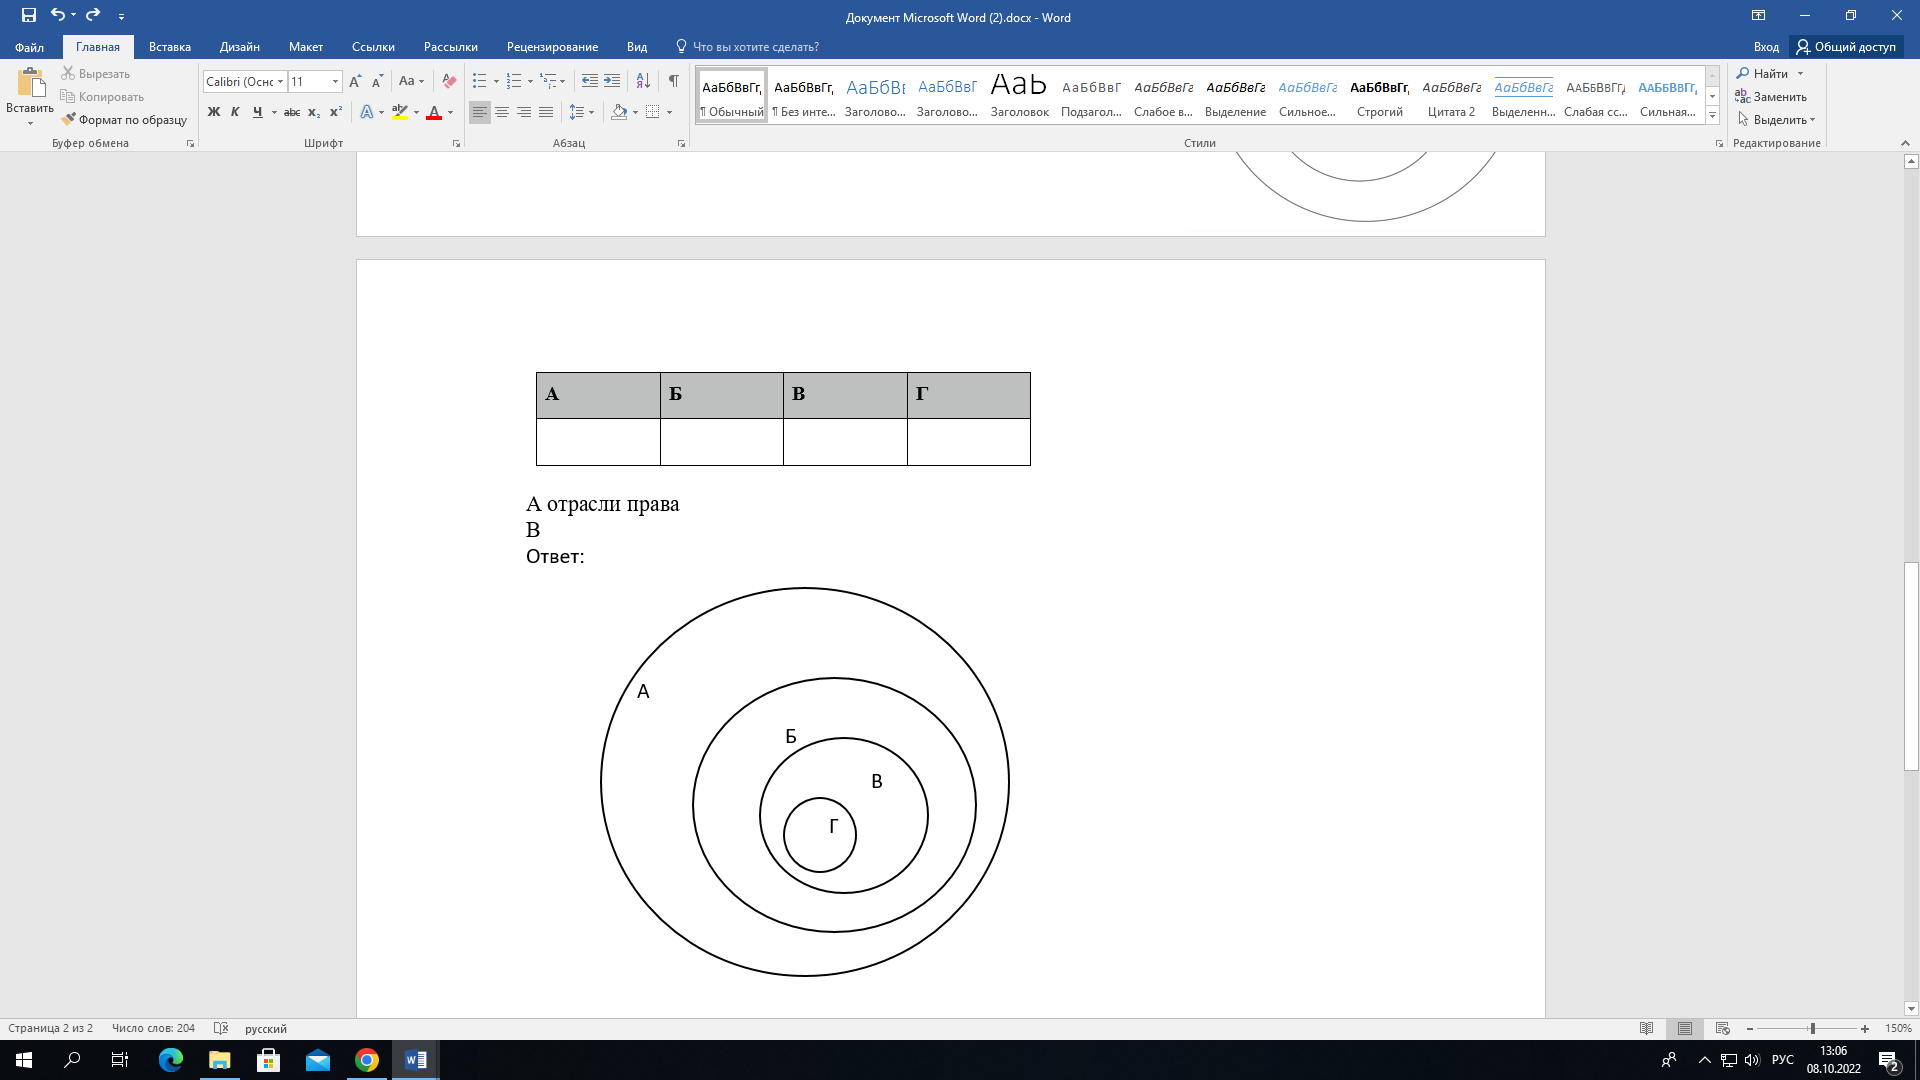The height and width of the screenshot is (1080, 1920).
Task: Switch to the Макет ribbon tab
Action: pyautogui.click(x=306, y=46)
